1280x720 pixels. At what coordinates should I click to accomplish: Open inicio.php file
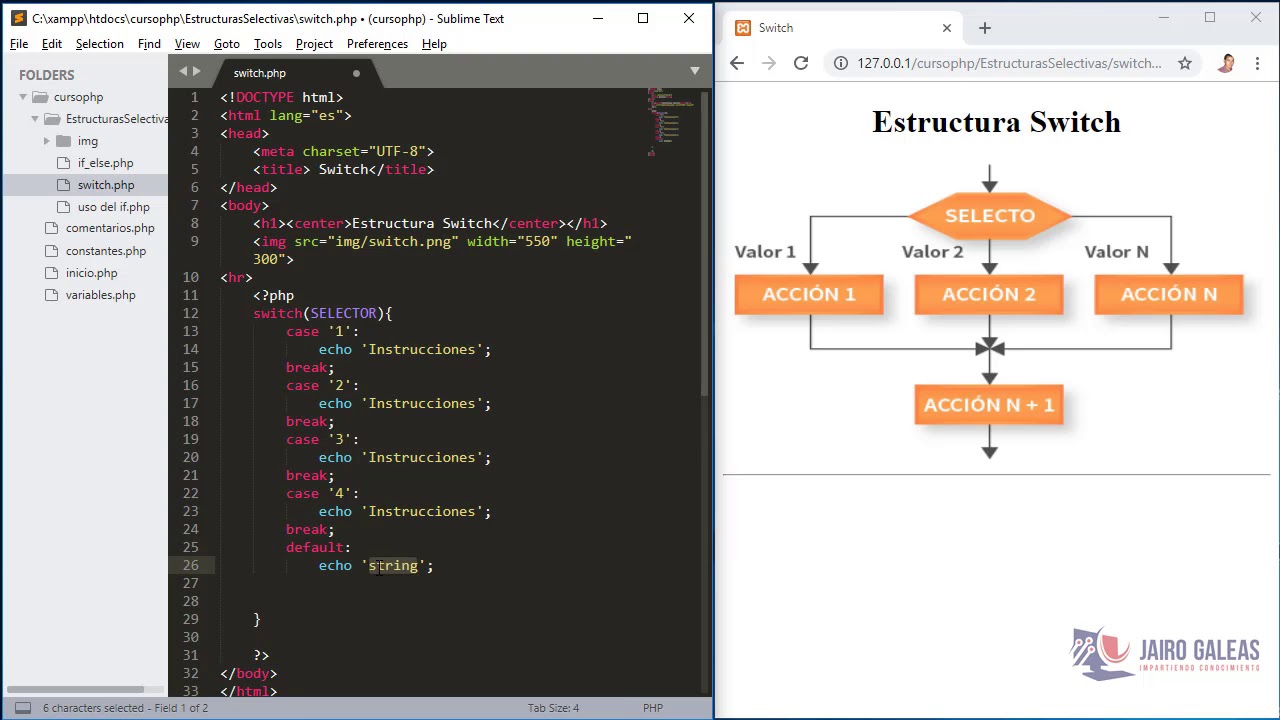(x=91, y=273)
